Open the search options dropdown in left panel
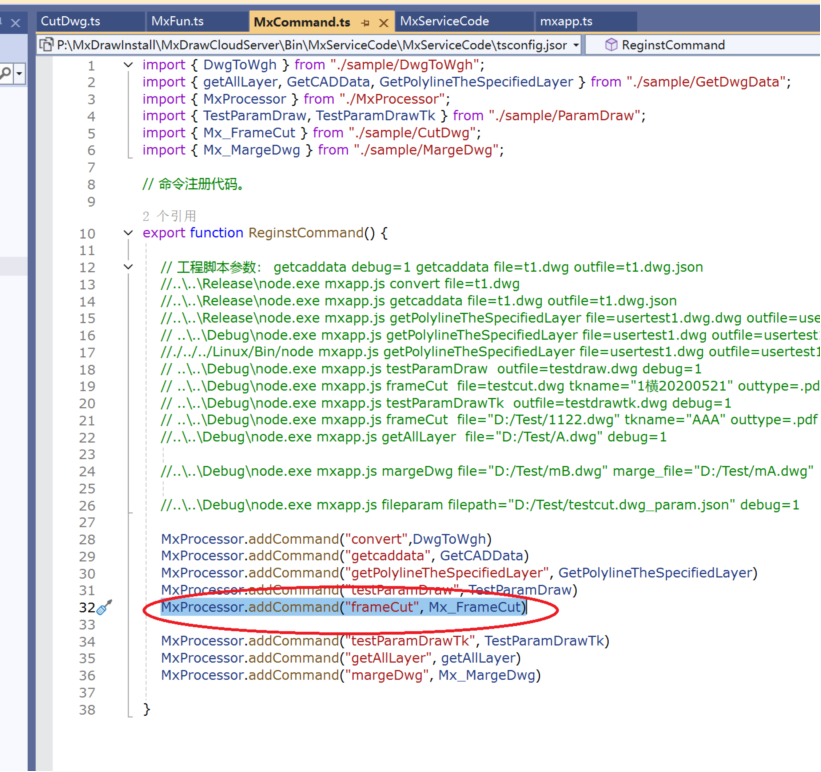 tap(19, 74)
